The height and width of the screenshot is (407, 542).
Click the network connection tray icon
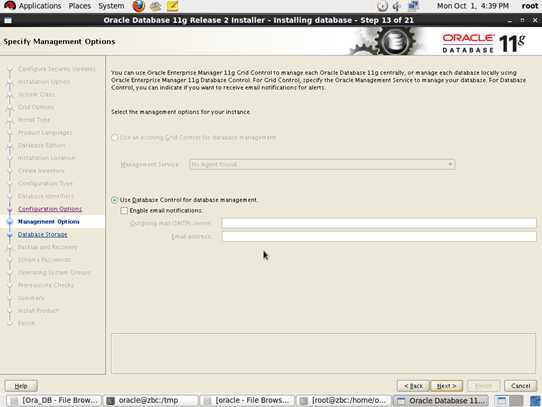click(x=413, y=6)
